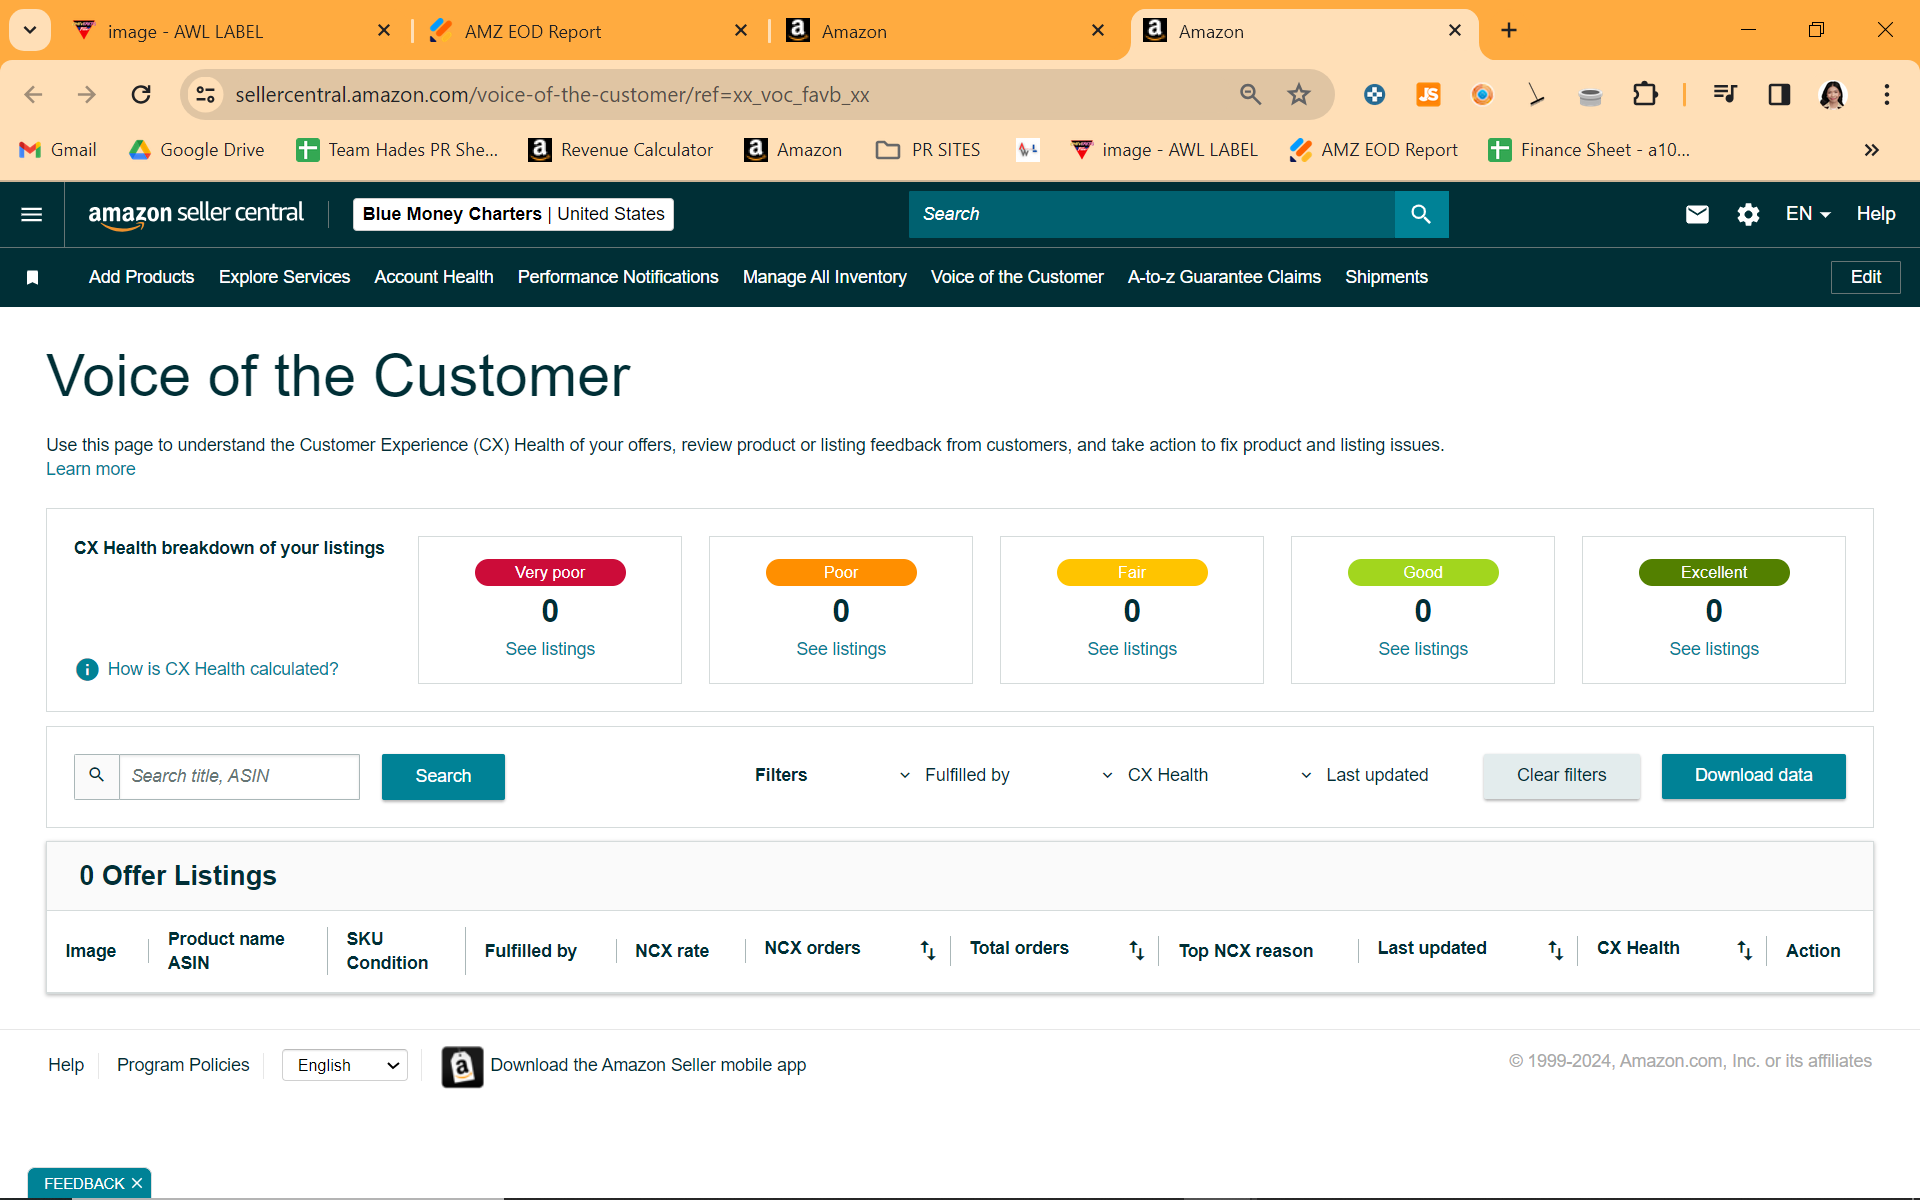Screen dimensions: 1920x1200
Task: Sort by Total orders column arrows
Action: pos(1137,950)
